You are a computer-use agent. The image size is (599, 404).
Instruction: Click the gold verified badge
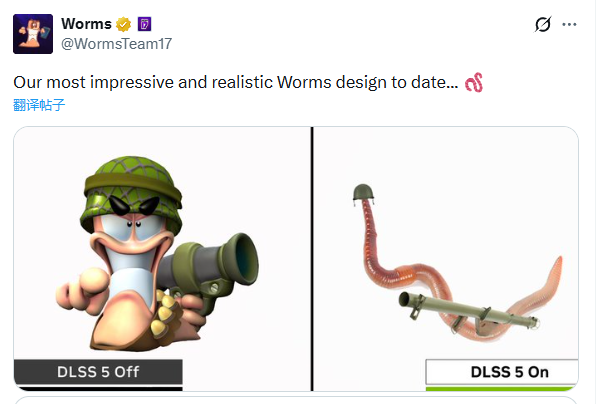click(x=123, y=24)
